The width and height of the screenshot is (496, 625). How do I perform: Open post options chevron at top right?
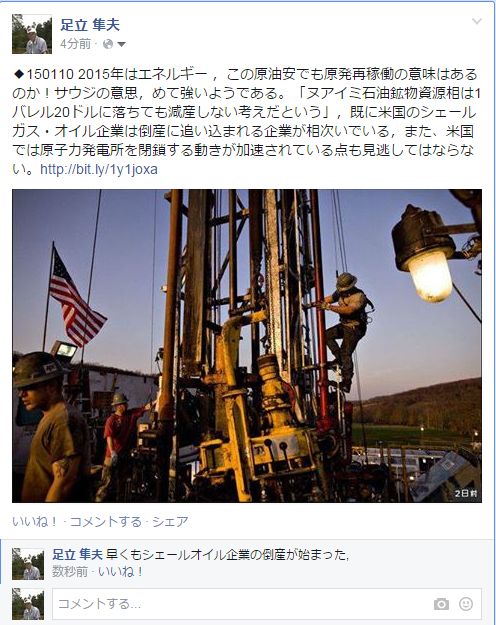point(477,21)
